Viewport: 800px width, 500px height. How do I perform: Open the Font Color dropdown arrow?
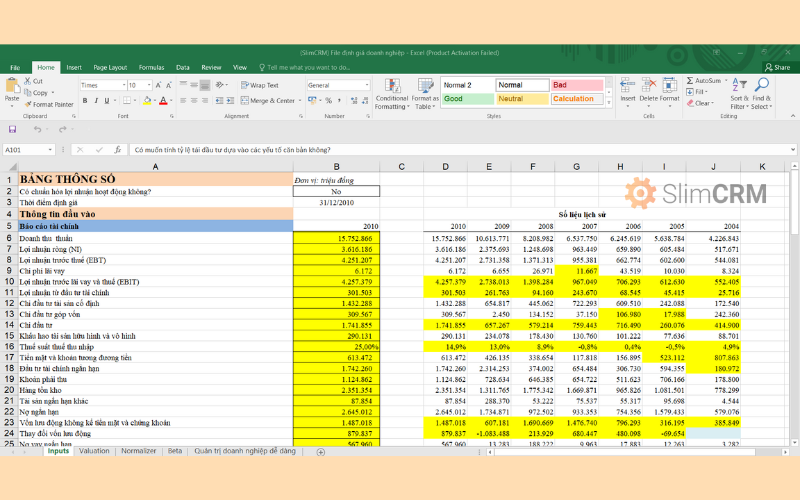pyautogui.click(x=171, y=101)
